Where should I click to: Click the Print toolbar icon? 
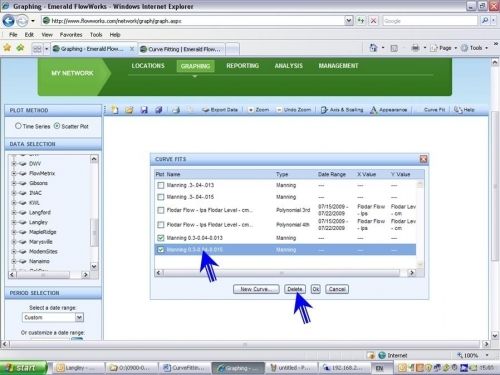click(x=176, y=110)
